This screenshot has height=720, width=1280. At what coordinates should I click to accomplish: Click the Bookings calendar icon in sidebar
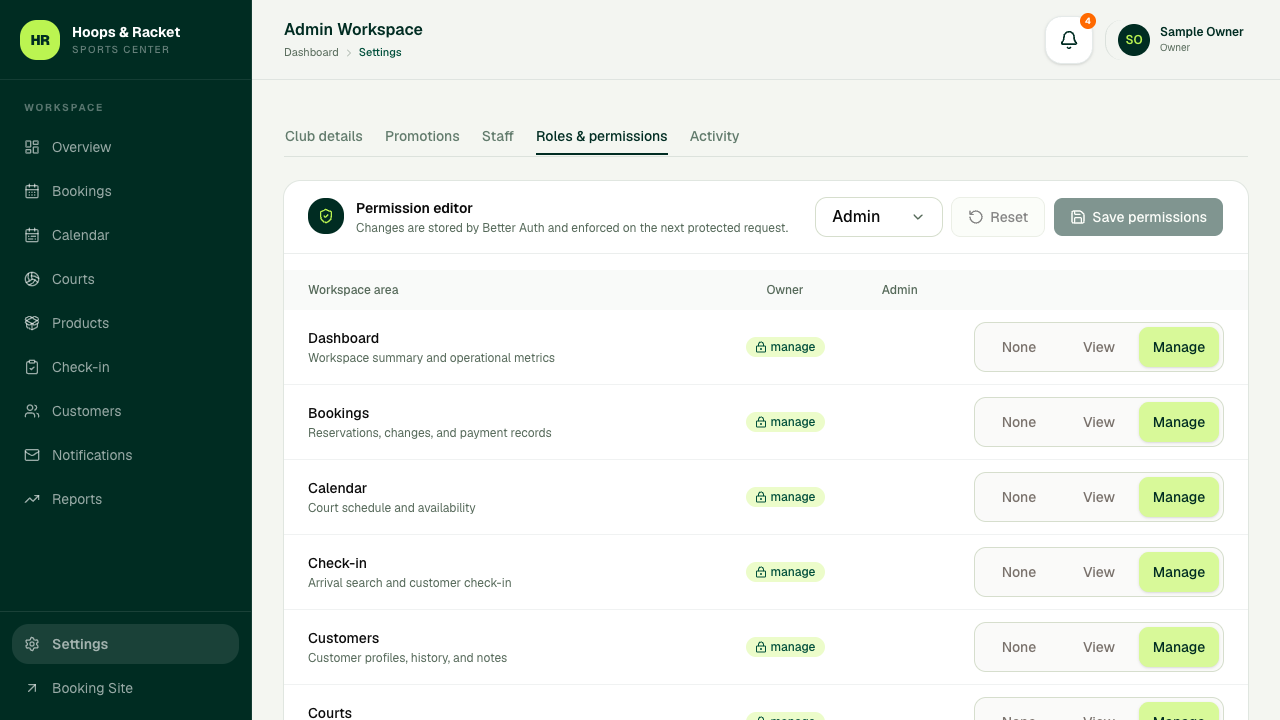(x=32, y=191)
